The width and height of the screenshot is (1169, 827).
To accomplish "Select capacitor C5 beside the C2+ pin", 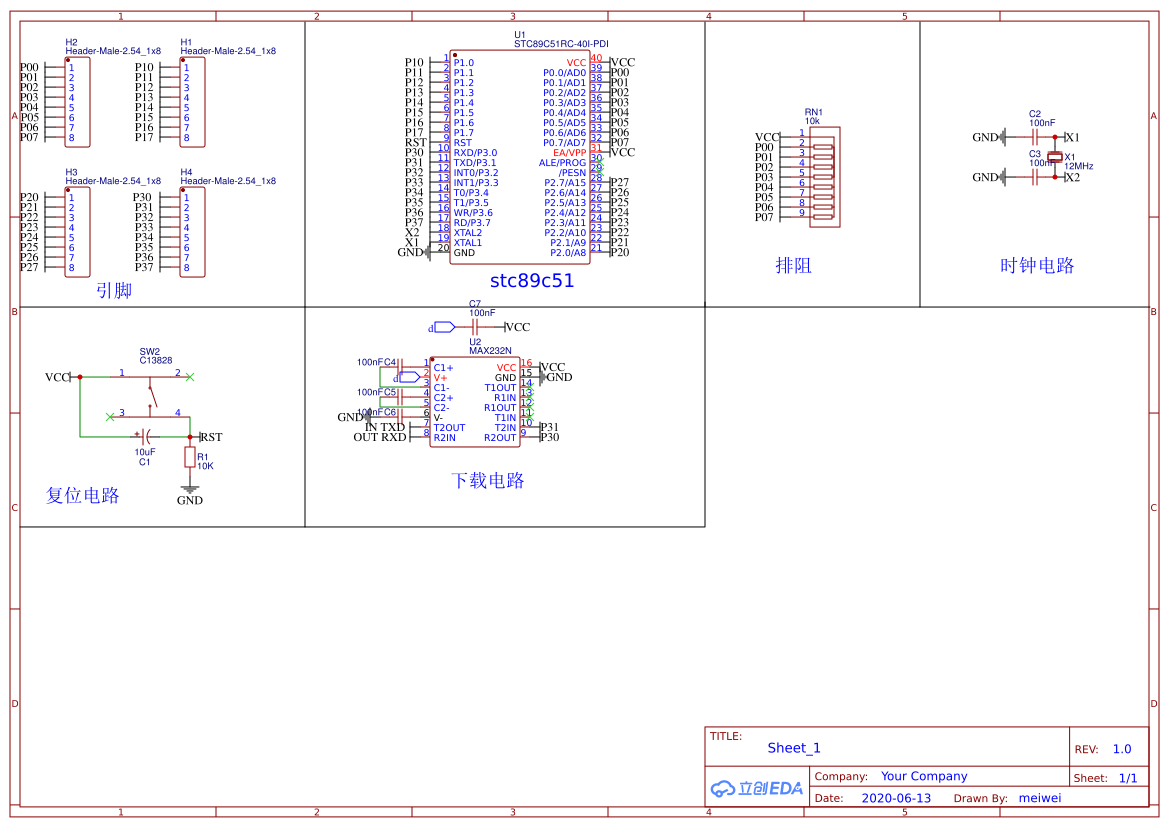I will (400, 397).
